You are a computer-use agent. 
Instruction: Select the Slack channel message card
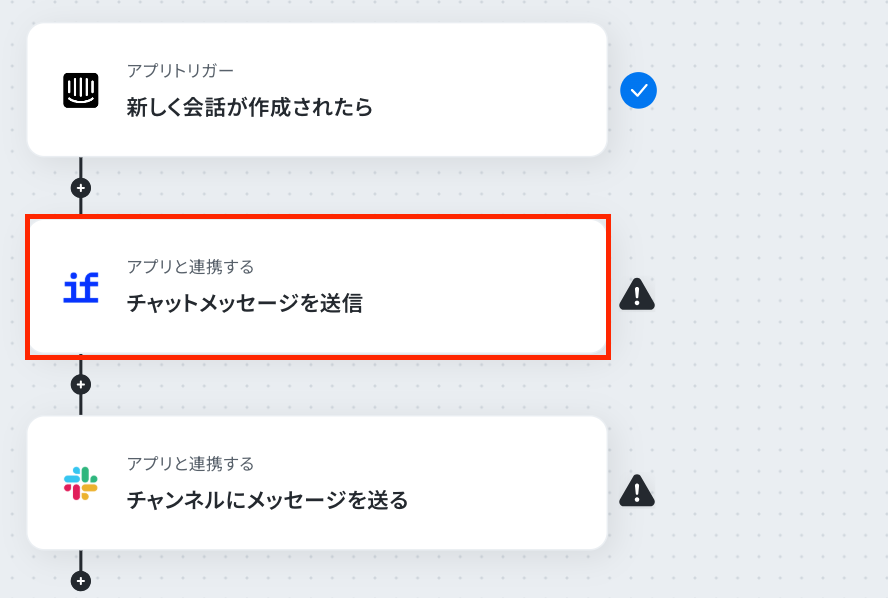[317, 483]
